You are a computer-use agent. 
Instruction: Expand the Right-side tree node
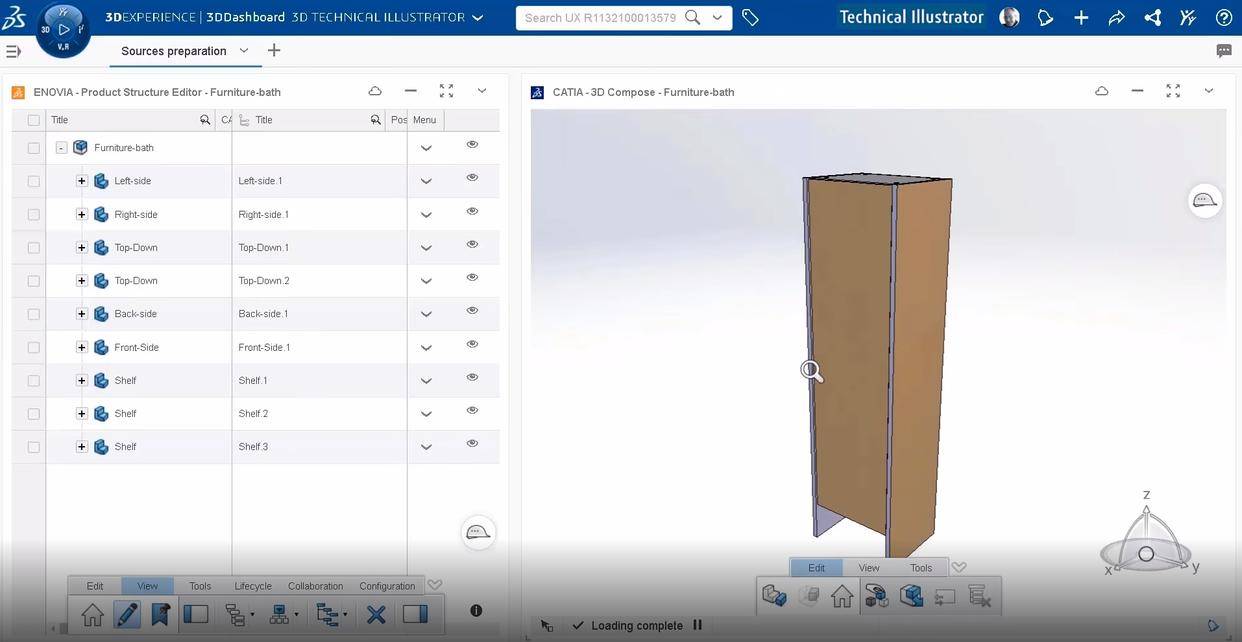tap(82, 215)
